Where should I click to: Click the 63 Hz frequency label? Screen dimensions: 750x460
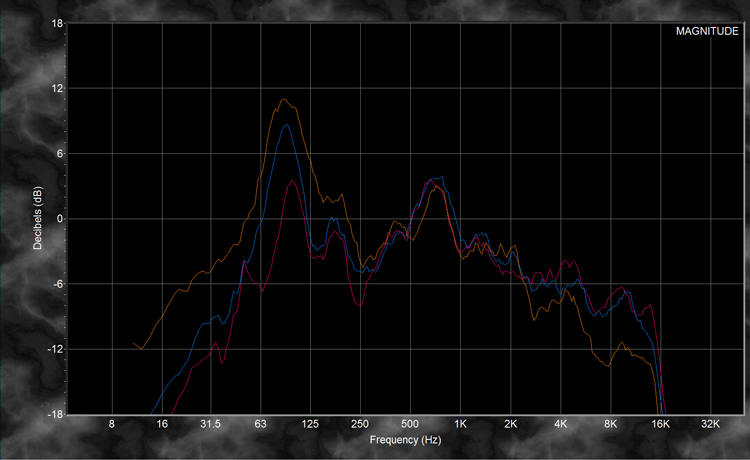[260, 424]
